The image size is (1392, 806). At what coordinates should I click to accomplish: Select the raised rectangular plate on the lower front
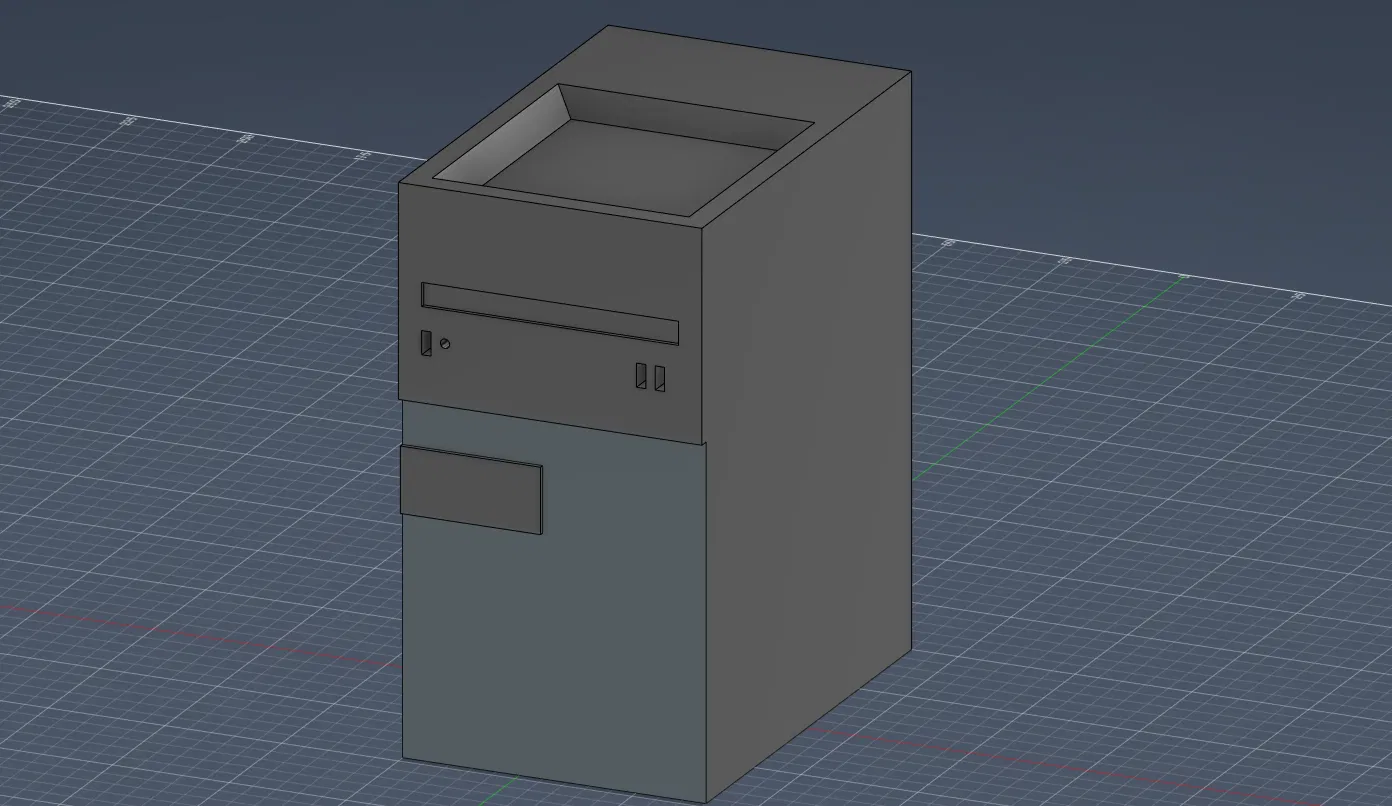pyautogui.click(x=471, y=490)
